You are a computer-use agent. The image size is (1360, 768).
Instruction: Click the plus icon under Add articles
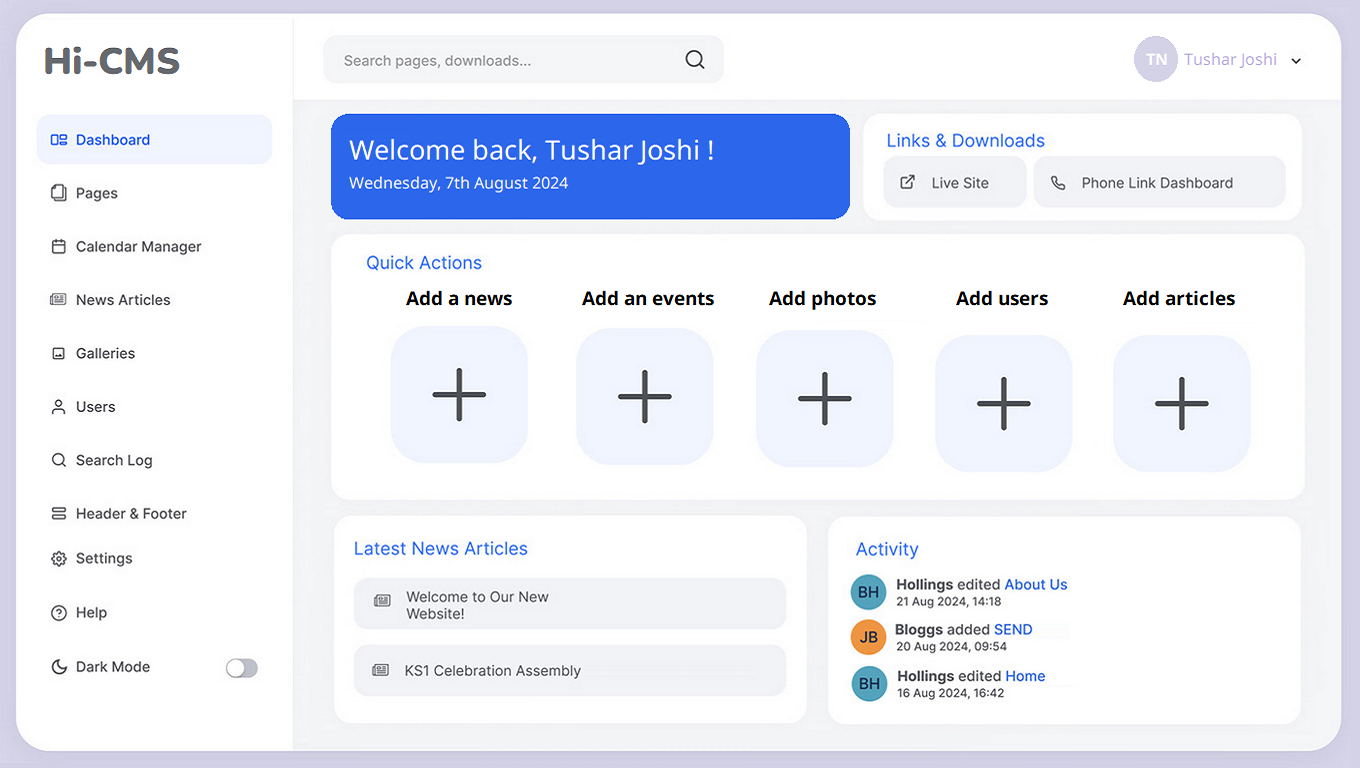coord(1181,403)
